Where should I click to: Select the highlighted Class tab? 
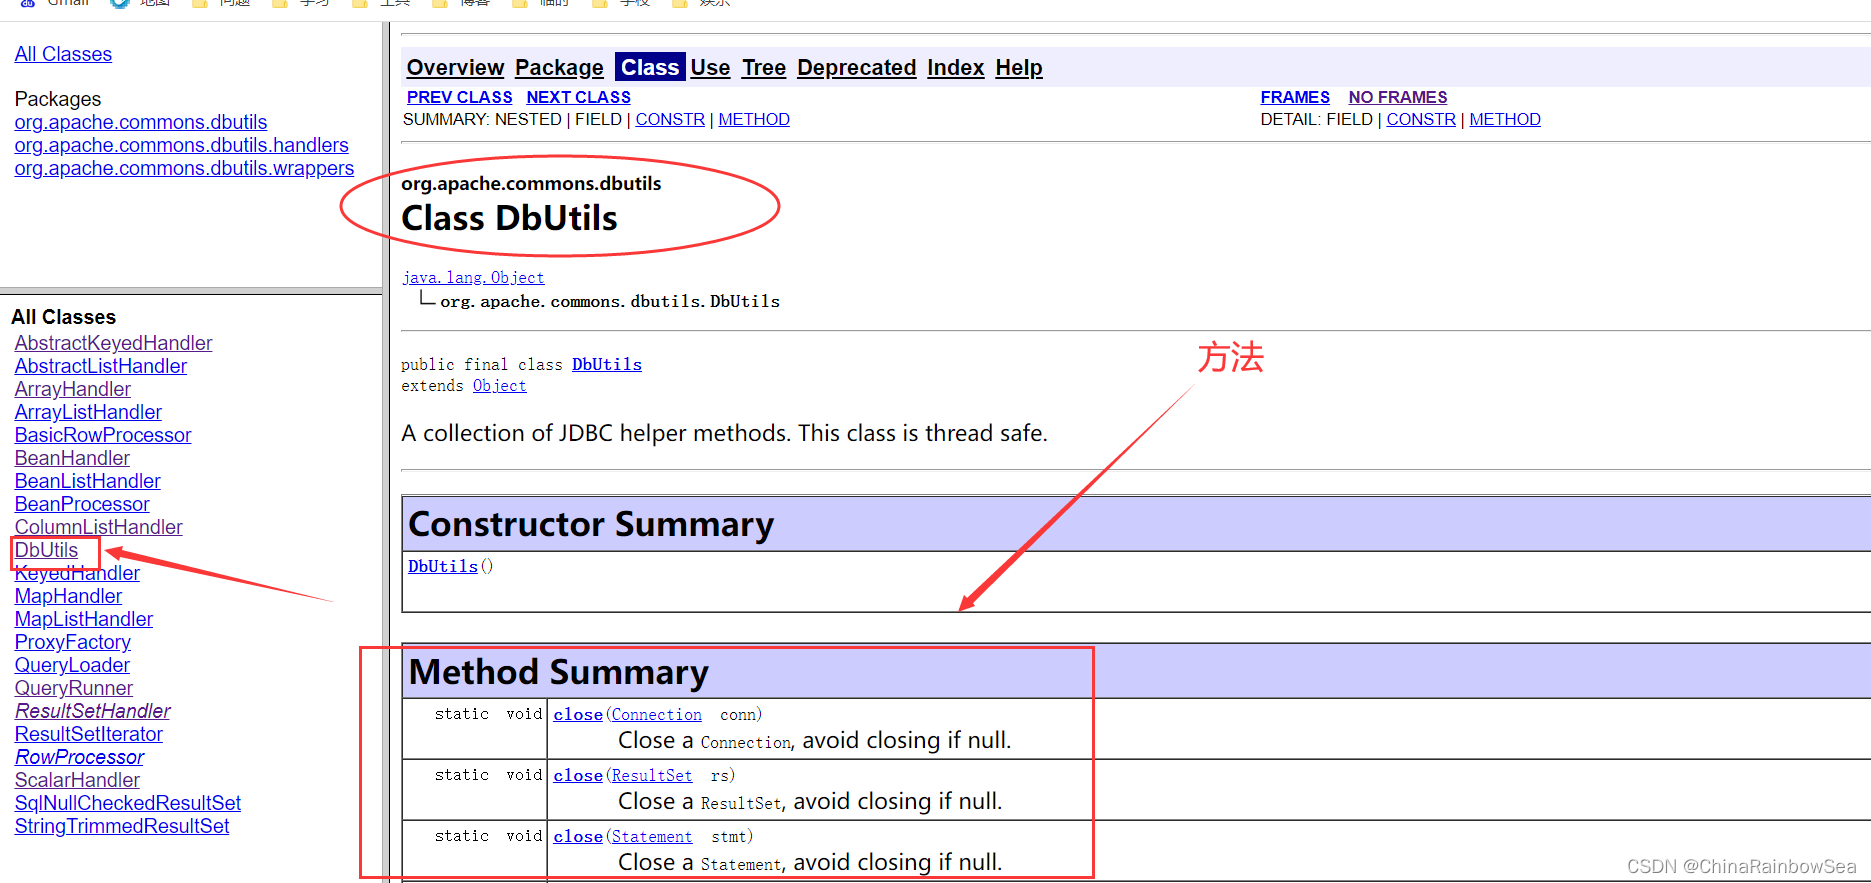click(x=650, y=67)
